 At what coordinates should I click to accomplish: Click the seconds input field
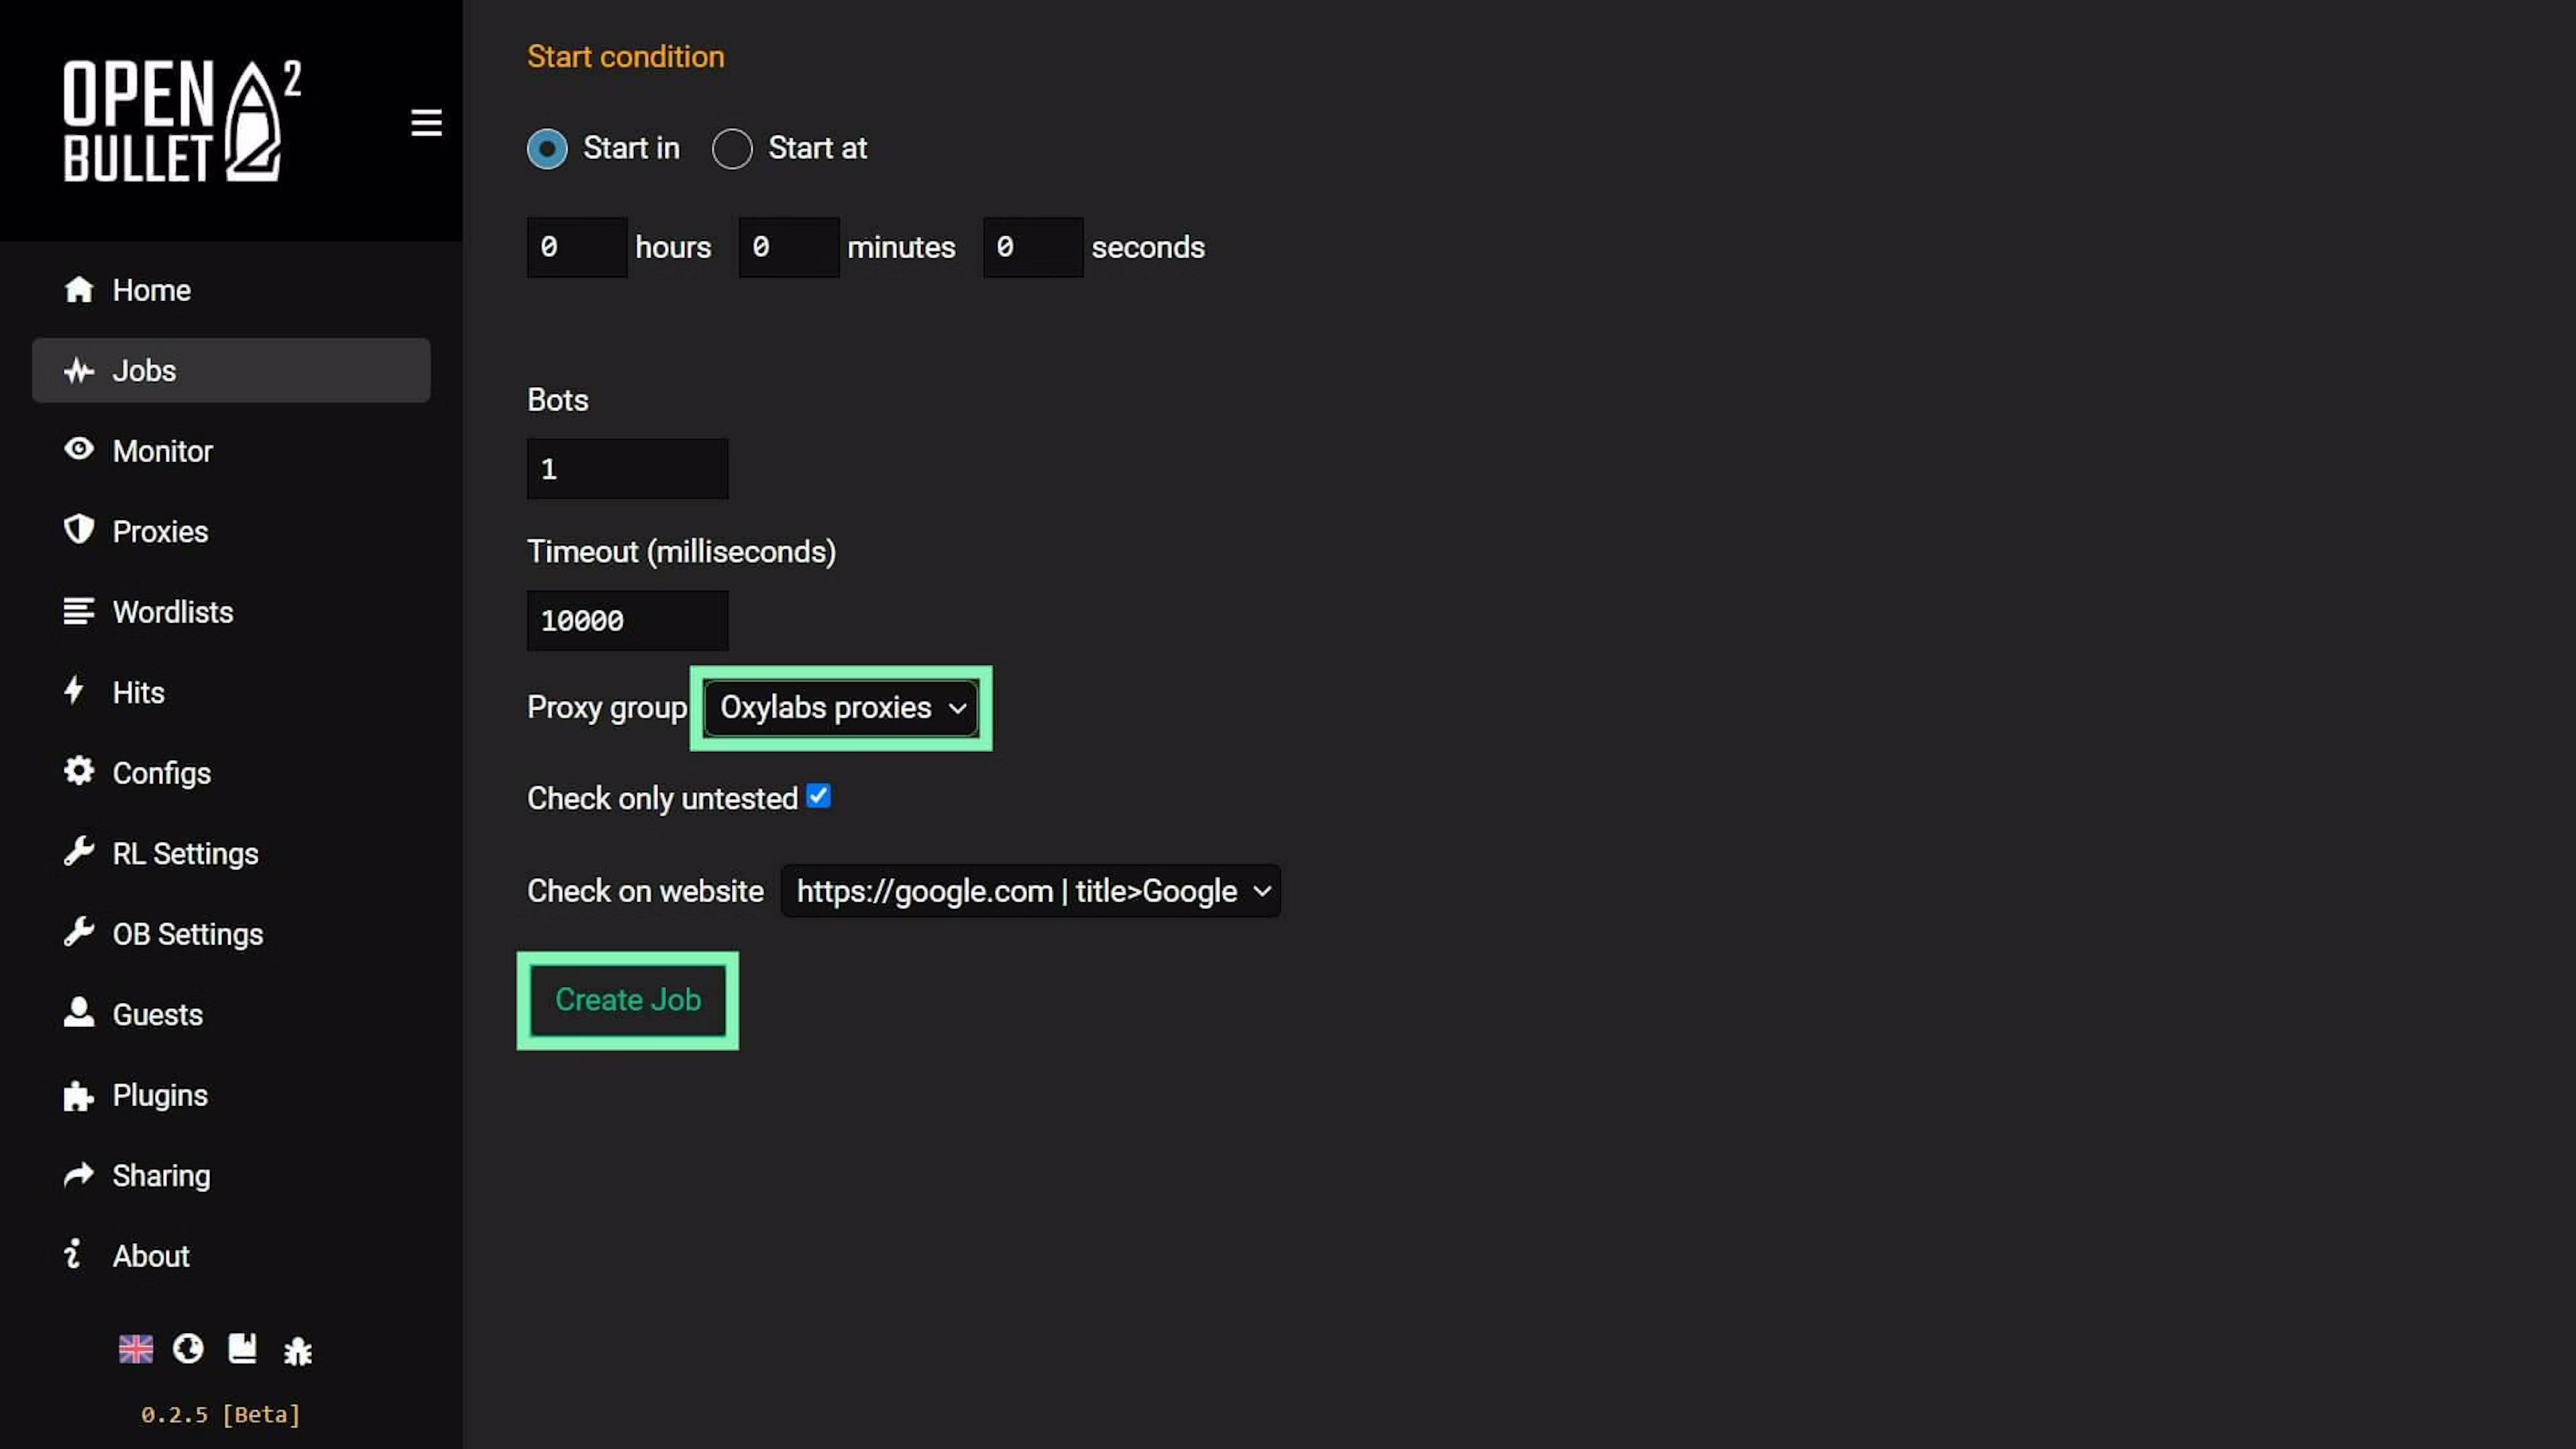click(x=1033, y=247)
